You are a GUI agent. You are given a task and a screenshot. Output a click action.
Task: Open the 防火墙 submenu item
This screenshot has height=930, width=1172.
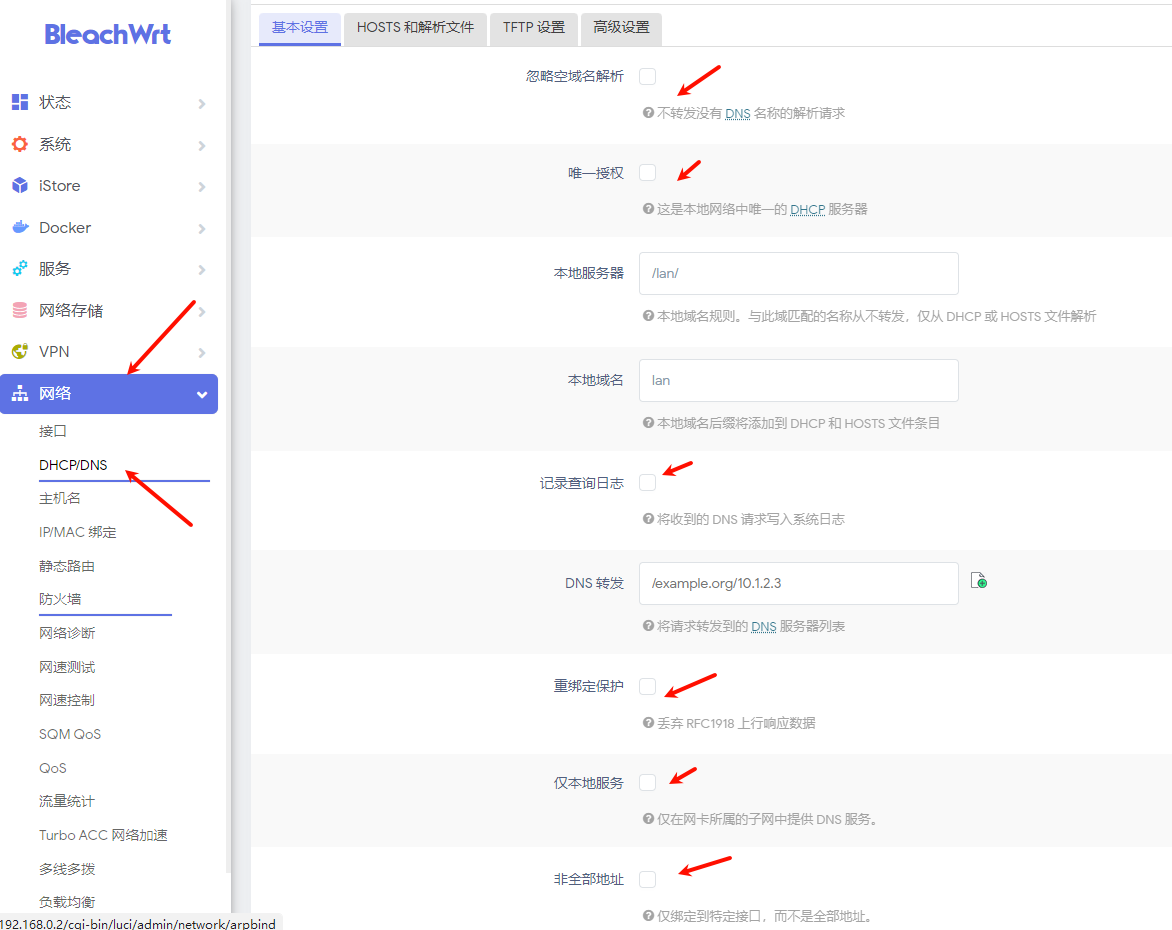60,599
